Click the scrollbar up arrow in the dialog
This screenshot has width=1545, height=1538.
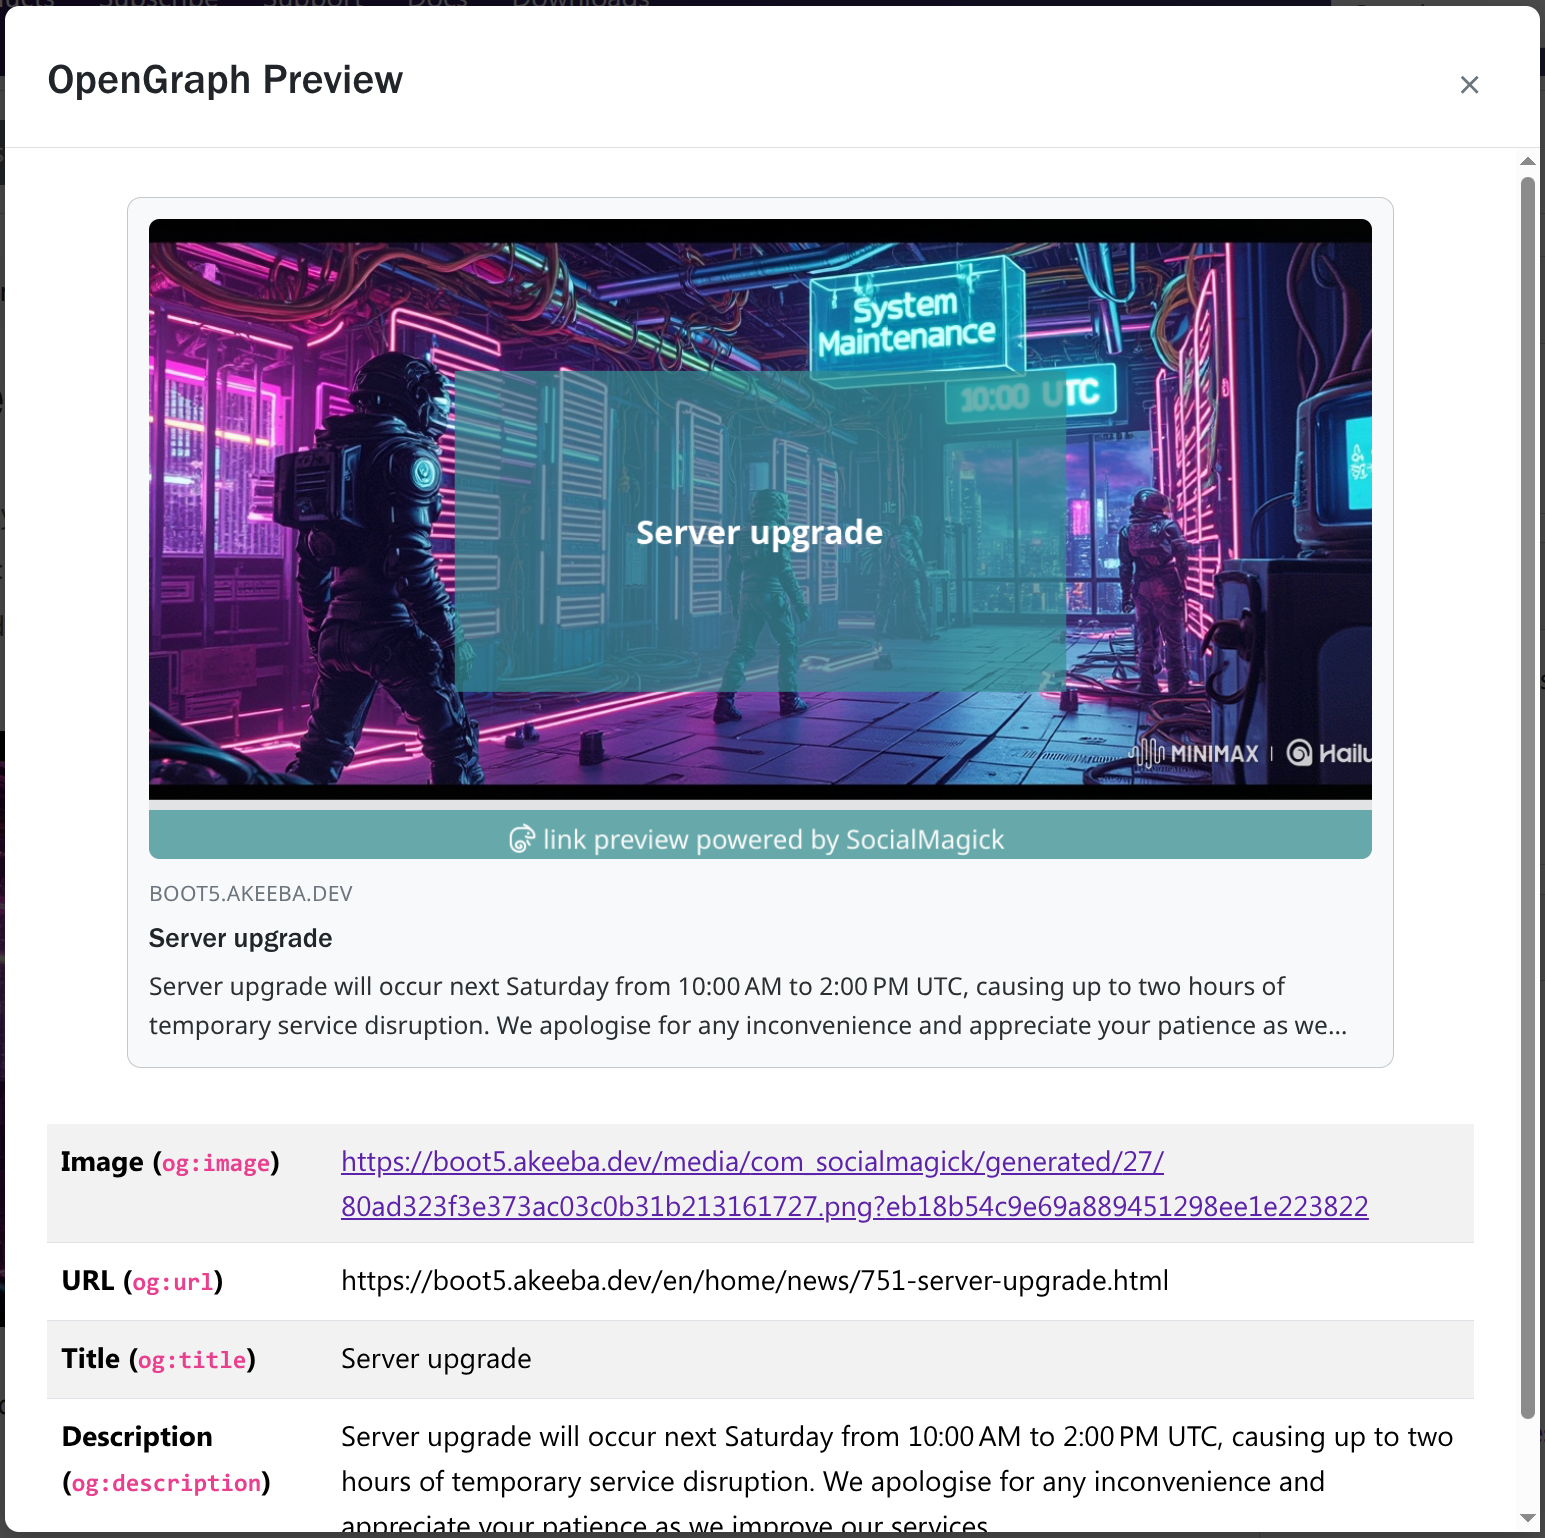click(1527, 161)
